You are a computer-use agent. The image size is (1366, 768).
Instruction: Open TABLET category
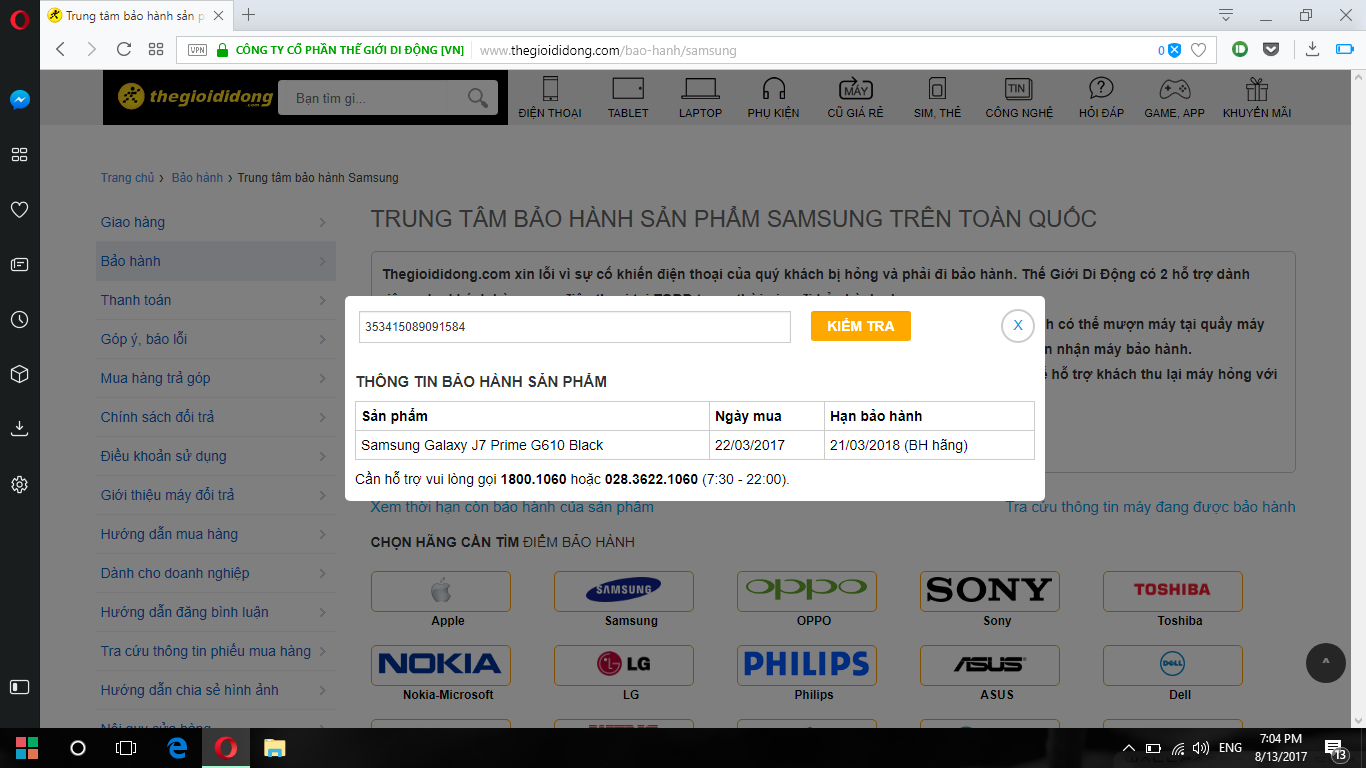click(x=628, y=98)
